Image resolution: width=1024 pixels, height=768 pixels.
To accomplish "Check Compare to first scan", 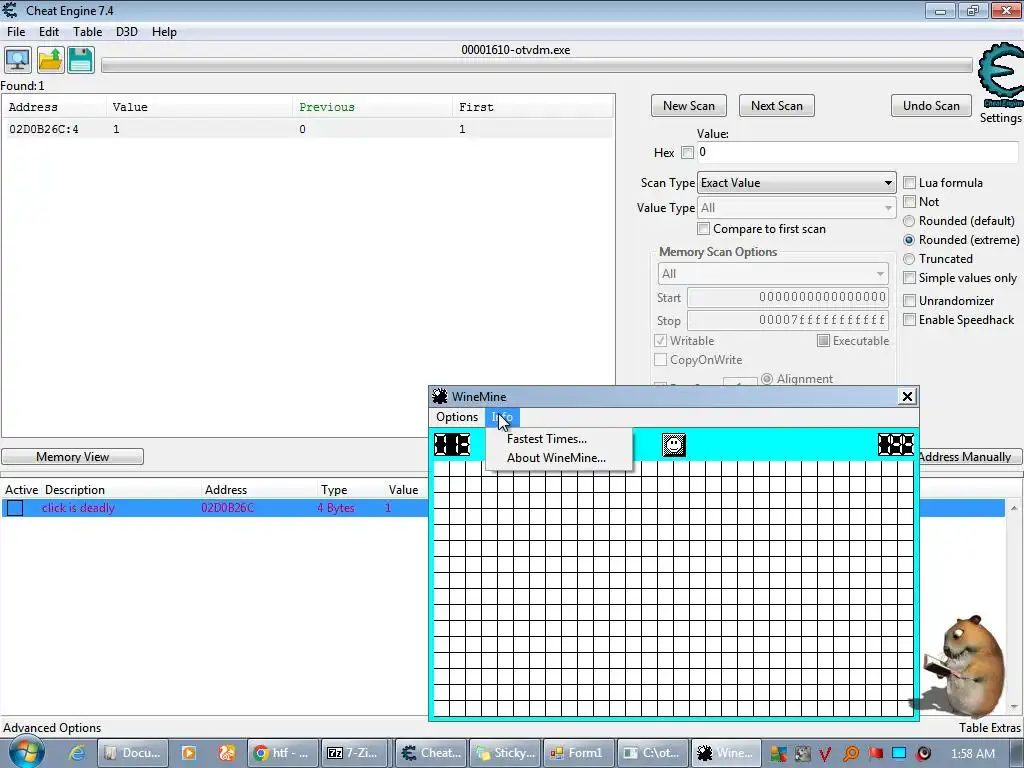I will (703, 229).
